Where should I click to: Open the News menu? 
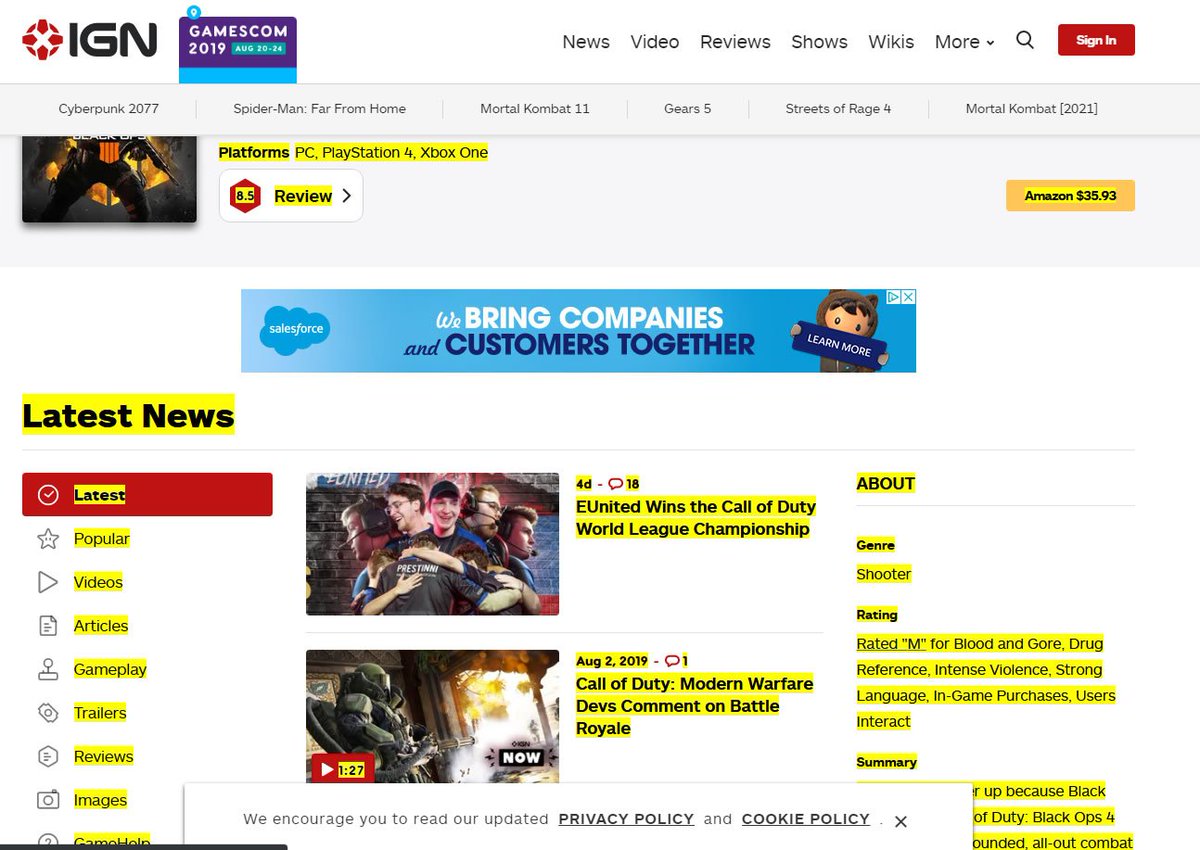[586, 42]
